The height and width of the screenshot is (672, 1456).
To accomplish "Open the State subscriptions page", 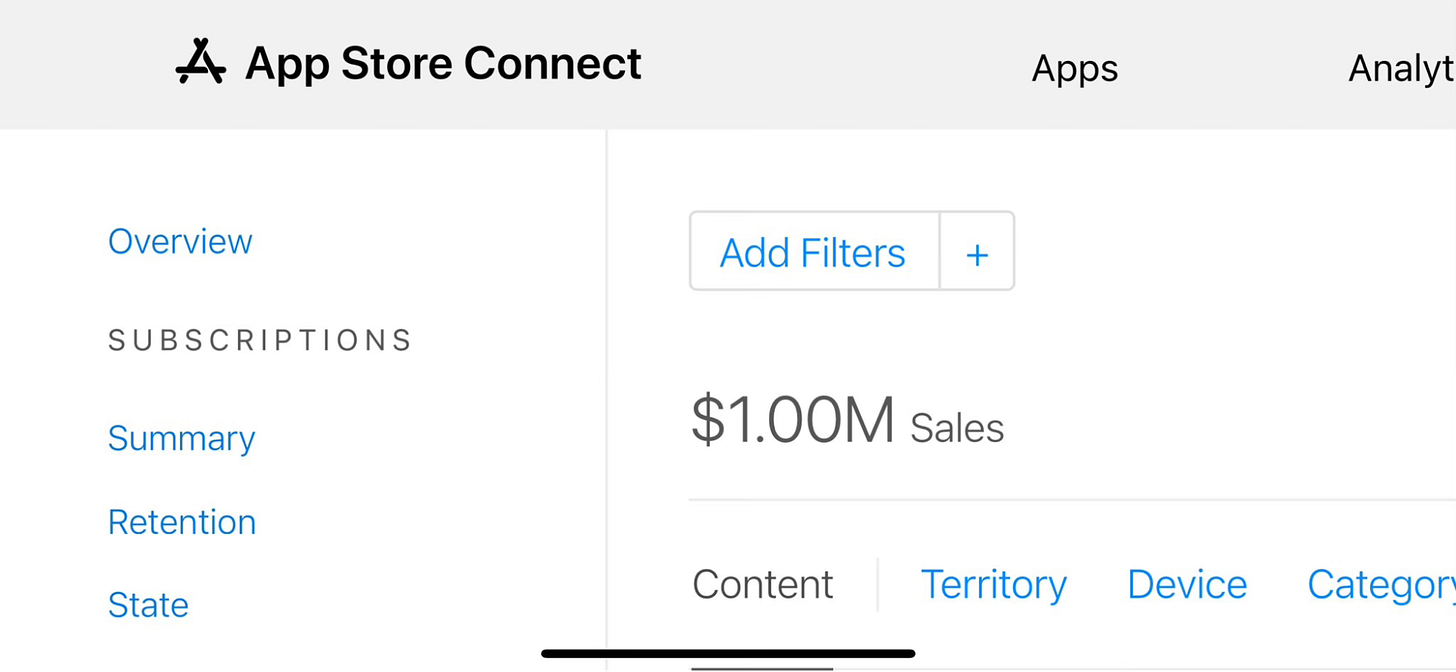I will (x=148, y=605).
